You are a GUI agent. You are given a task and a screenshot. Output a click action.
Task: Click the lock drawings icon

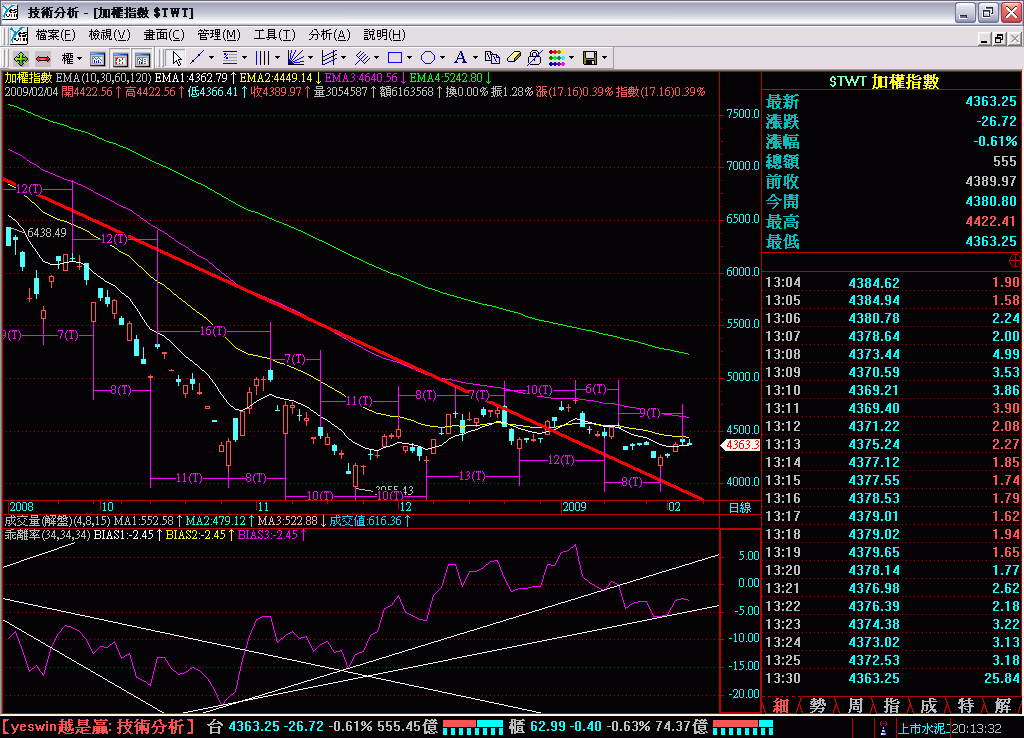[x=535, y=59]
